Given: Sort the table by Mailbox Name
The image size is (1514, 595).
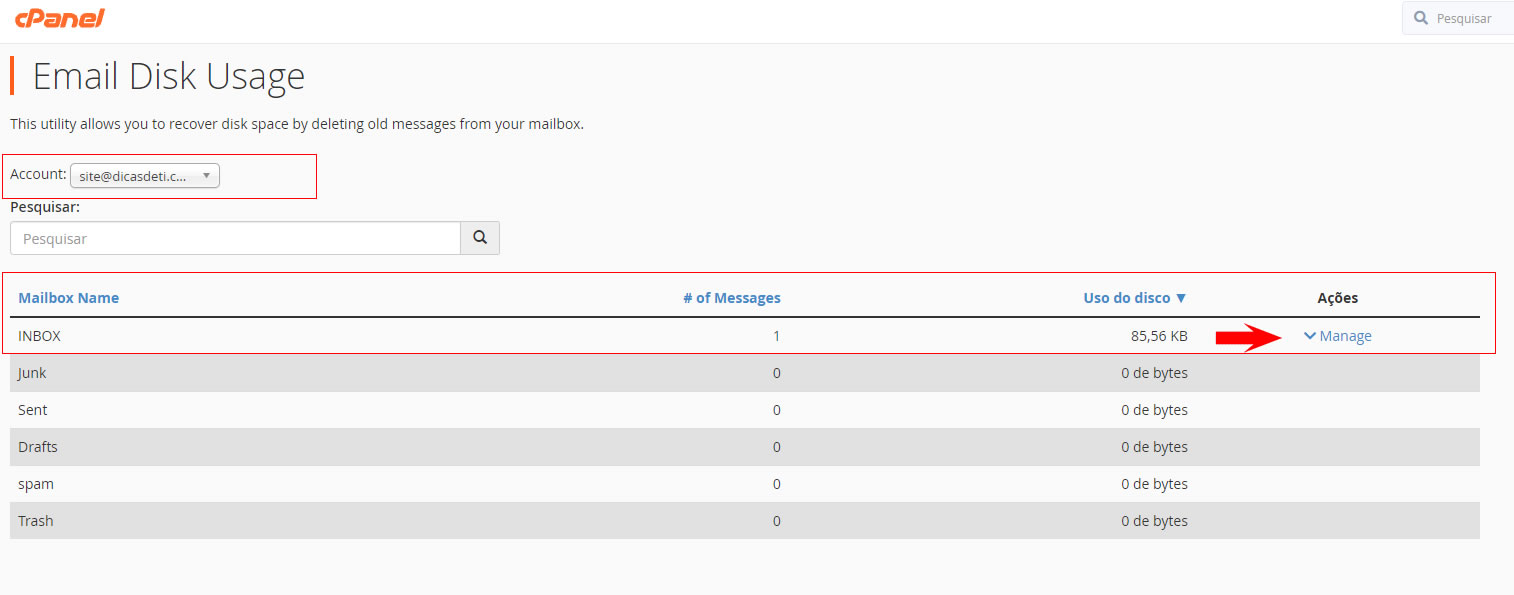Looking at the screenshot, I should pyautogui.click(x=68, y=298).
